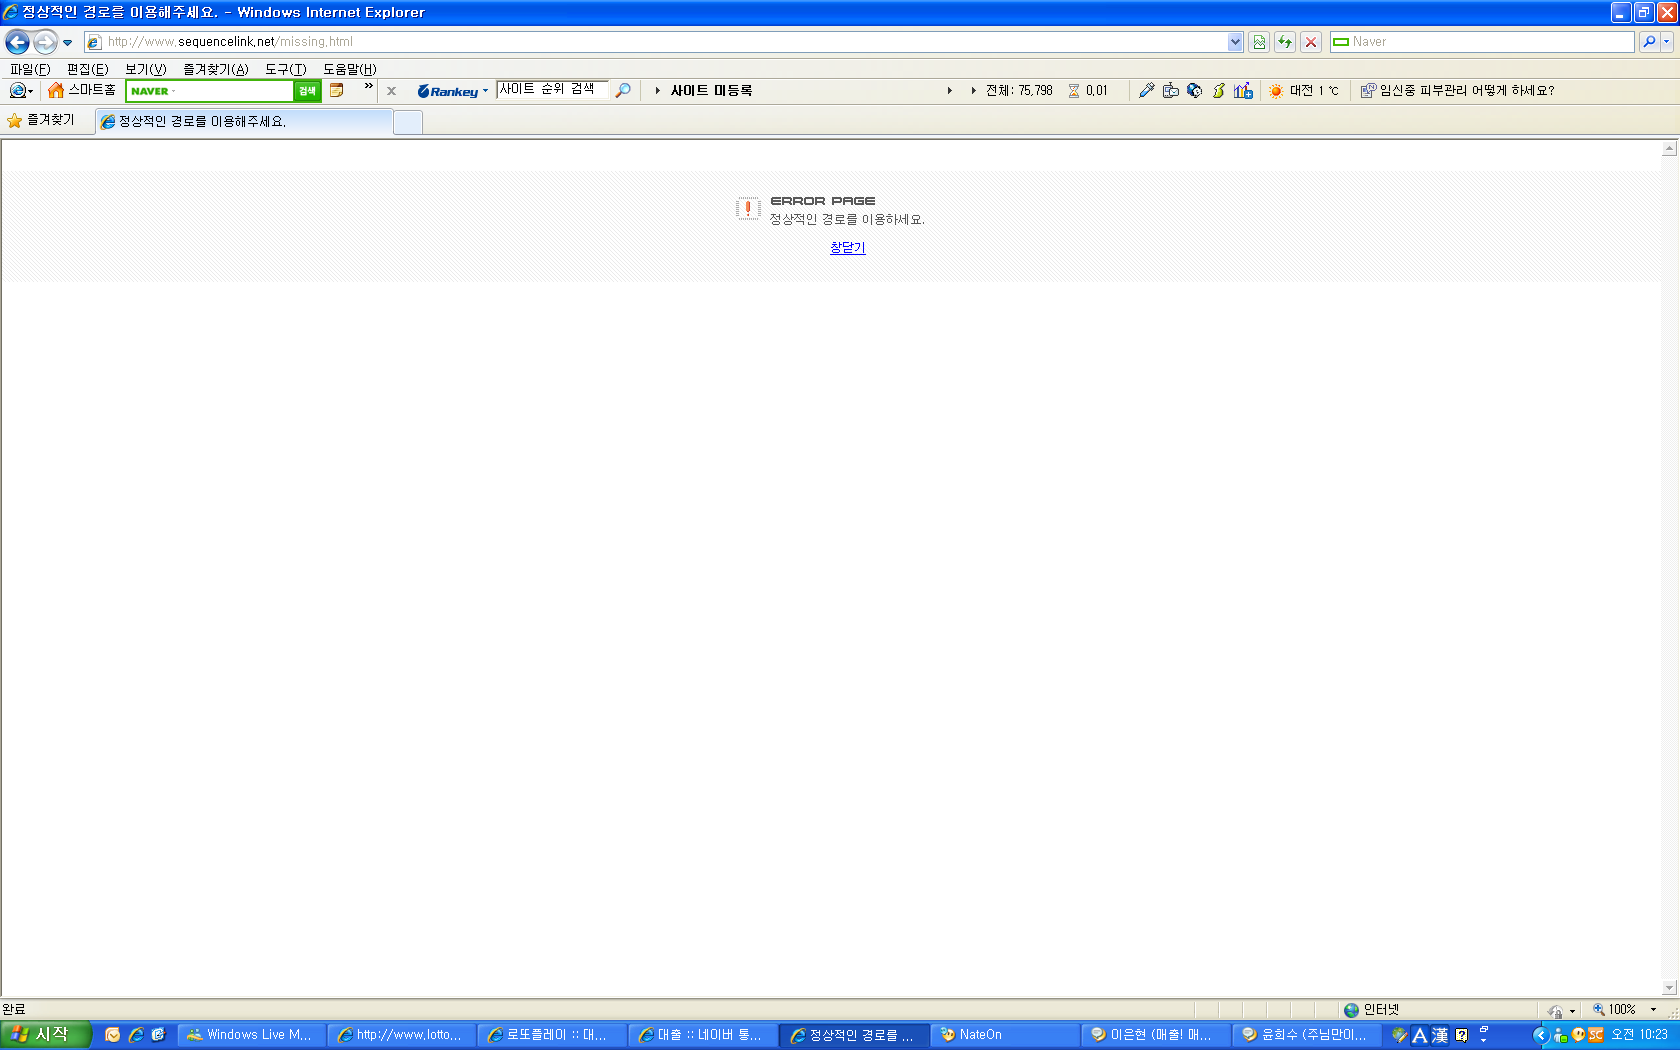Image resolution: width=1680 pixels, height=1050 pixels.
Task: Click the 스마트홈 house icon
Action: (56, 90)
